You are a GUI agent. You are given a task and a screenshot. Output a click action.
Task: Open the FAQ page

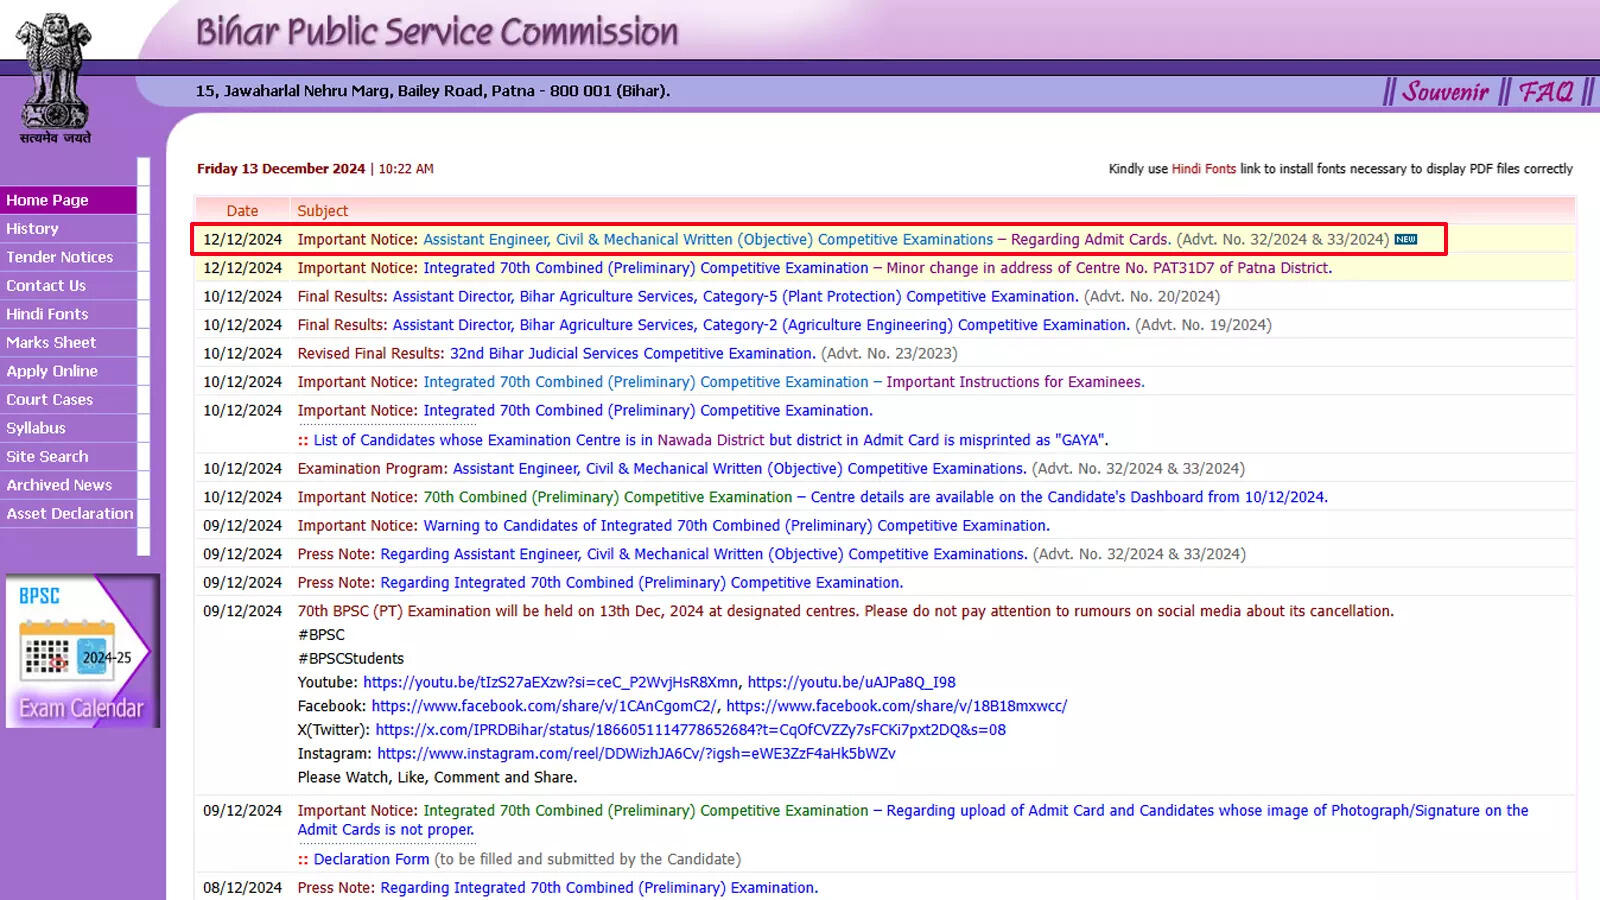click(x=1545, y=90)
